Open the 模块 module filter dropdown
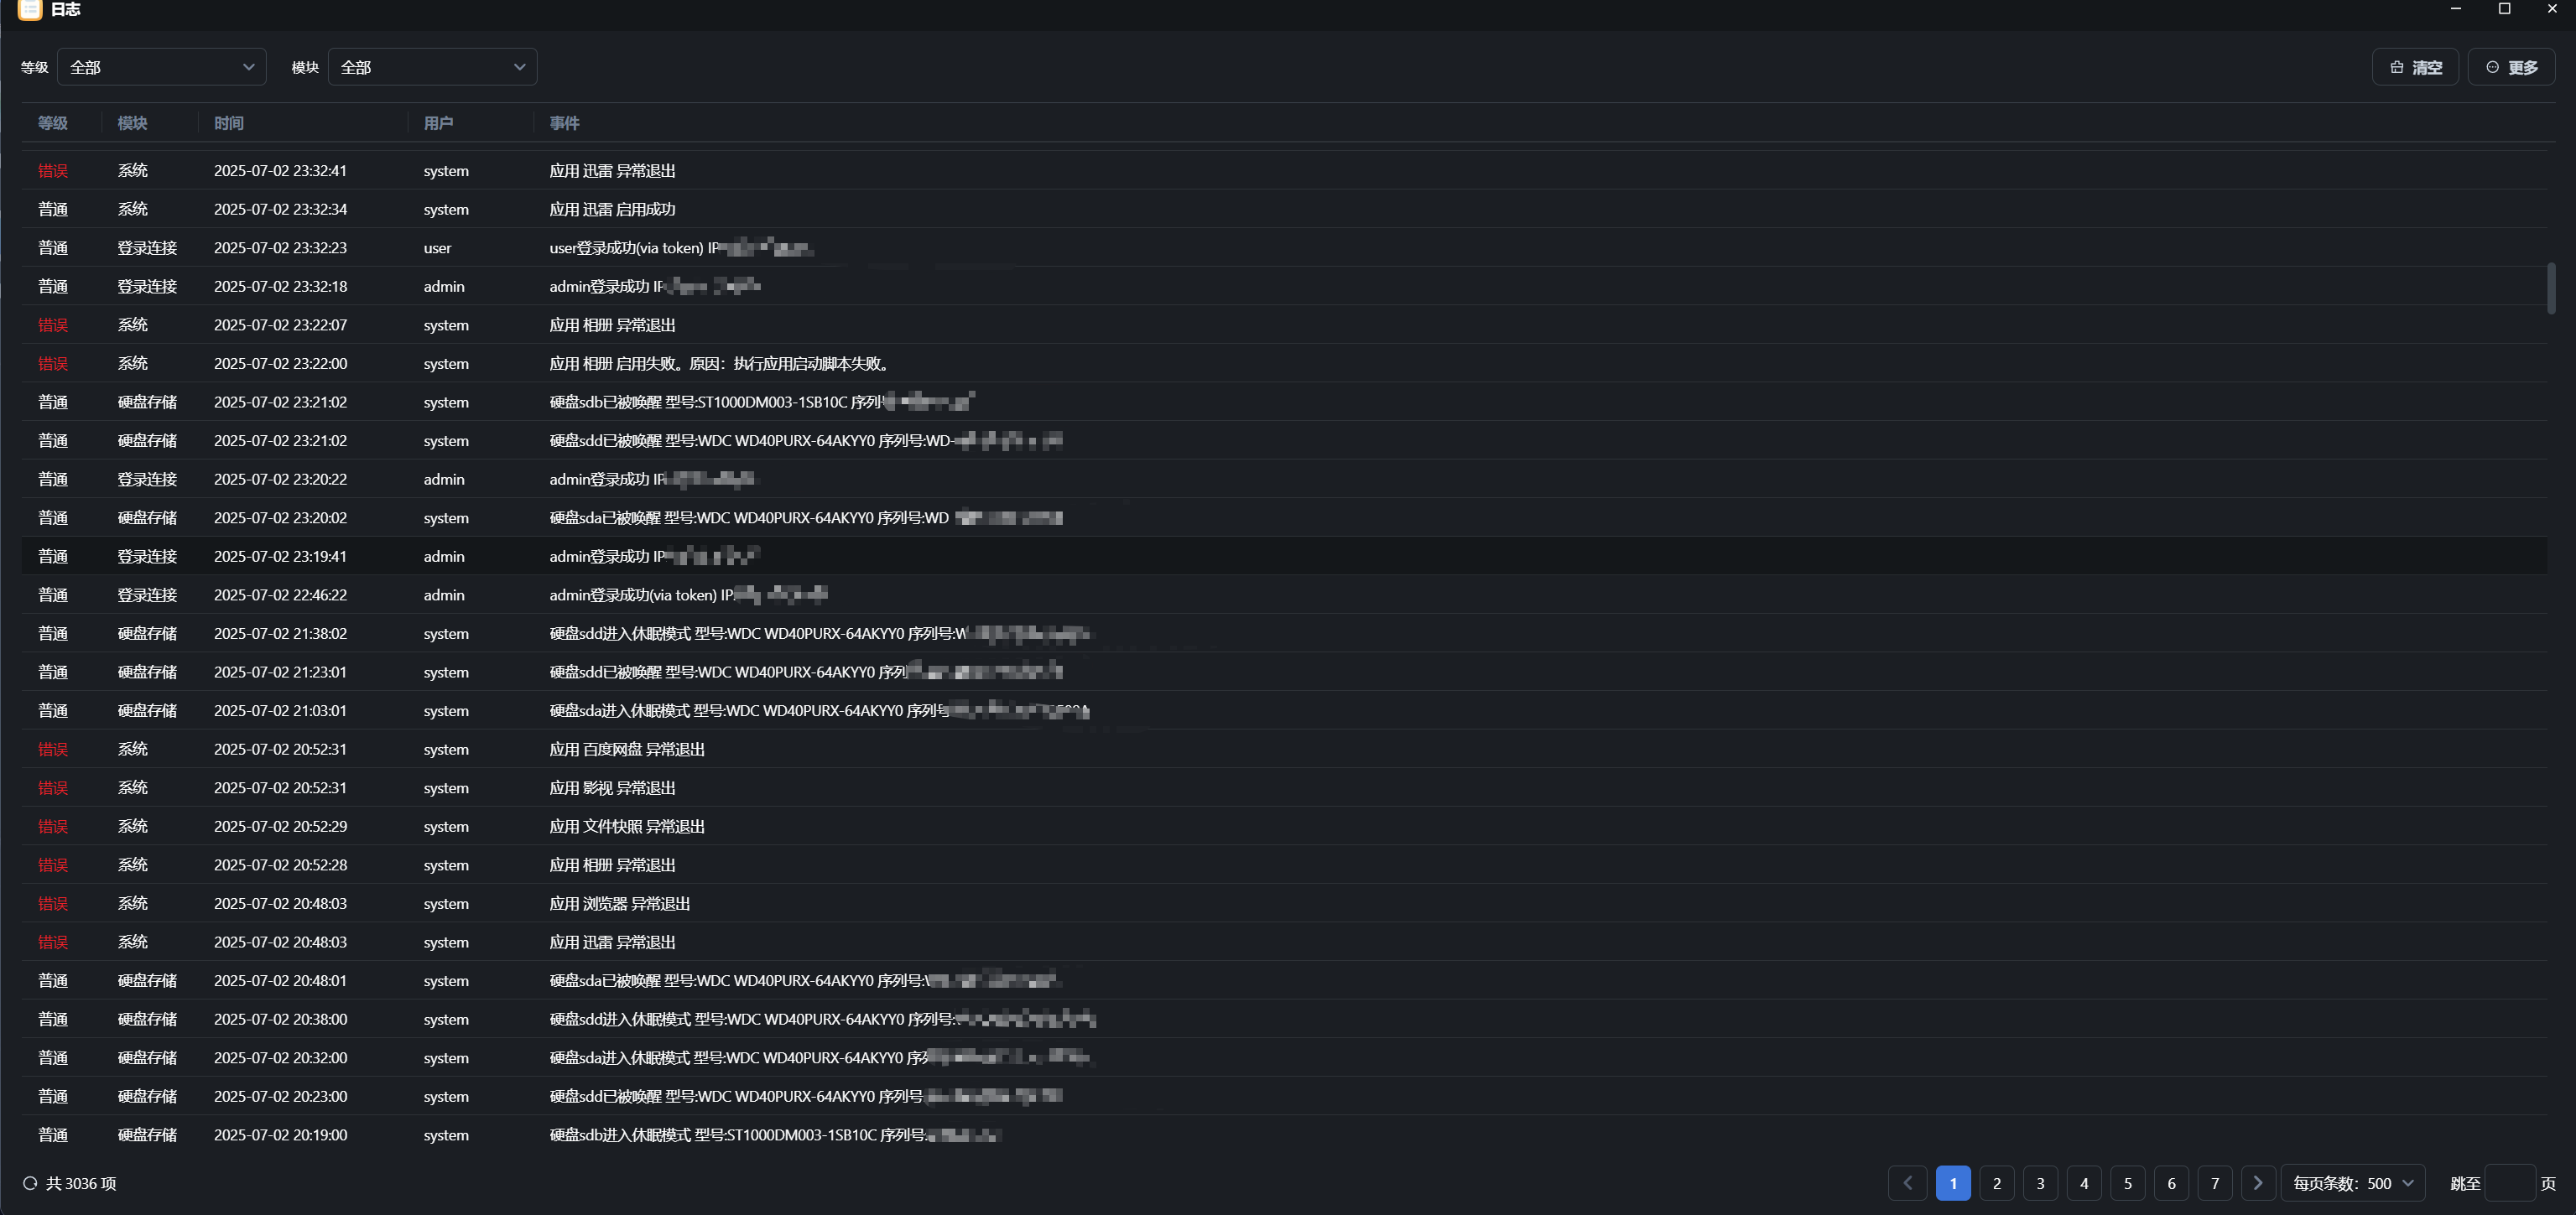2576x1215 pixels. 432,67
